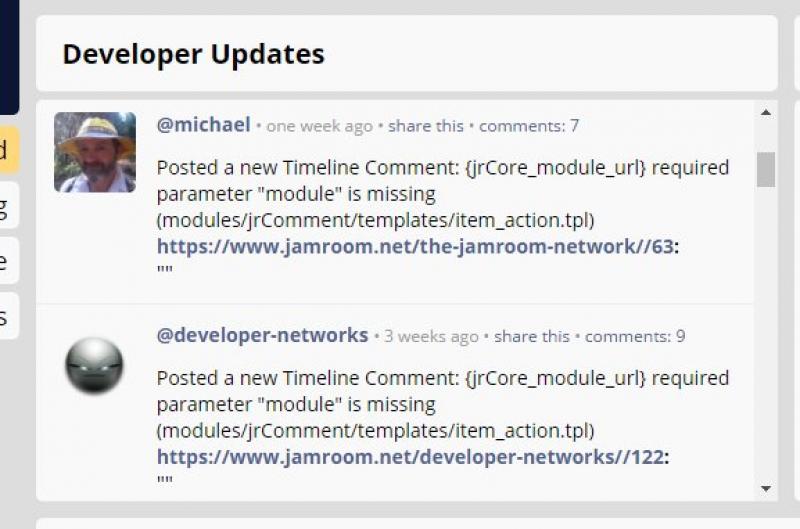Click the developer-networks round face avatar
This screenshot has width=800, height=529.
[94, 365]
